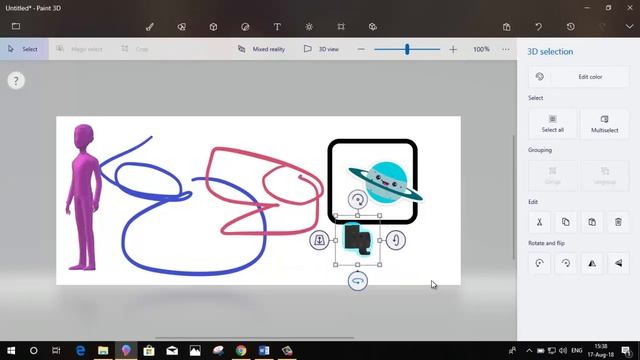Open Microsoft Word from taskbar

click(264, 351)
